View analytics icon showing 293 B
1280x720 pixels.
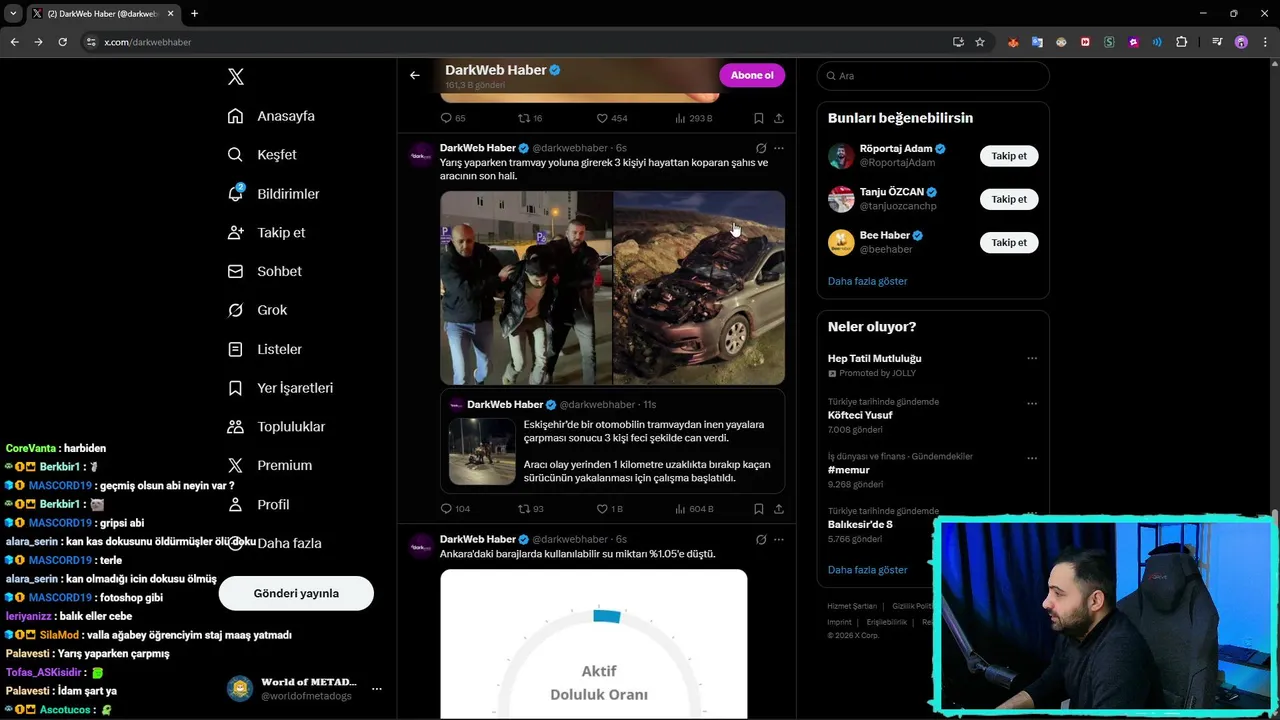pyautogui.click(x=693, y=118)
